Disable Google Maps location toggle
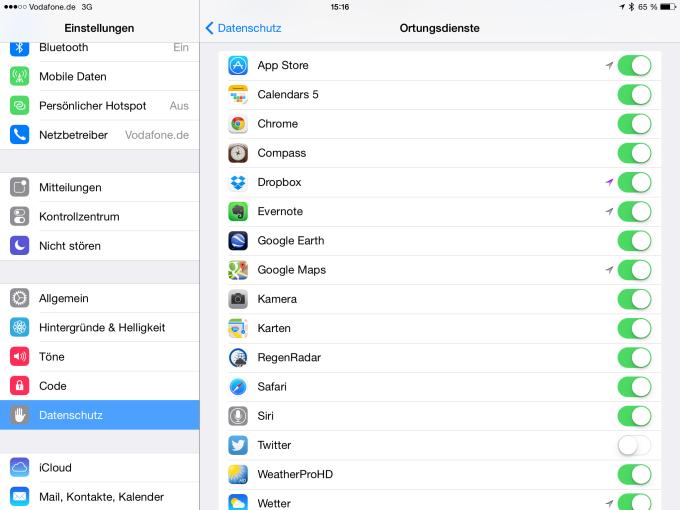Viewport: 680px width, 510px height. [634, 270]
